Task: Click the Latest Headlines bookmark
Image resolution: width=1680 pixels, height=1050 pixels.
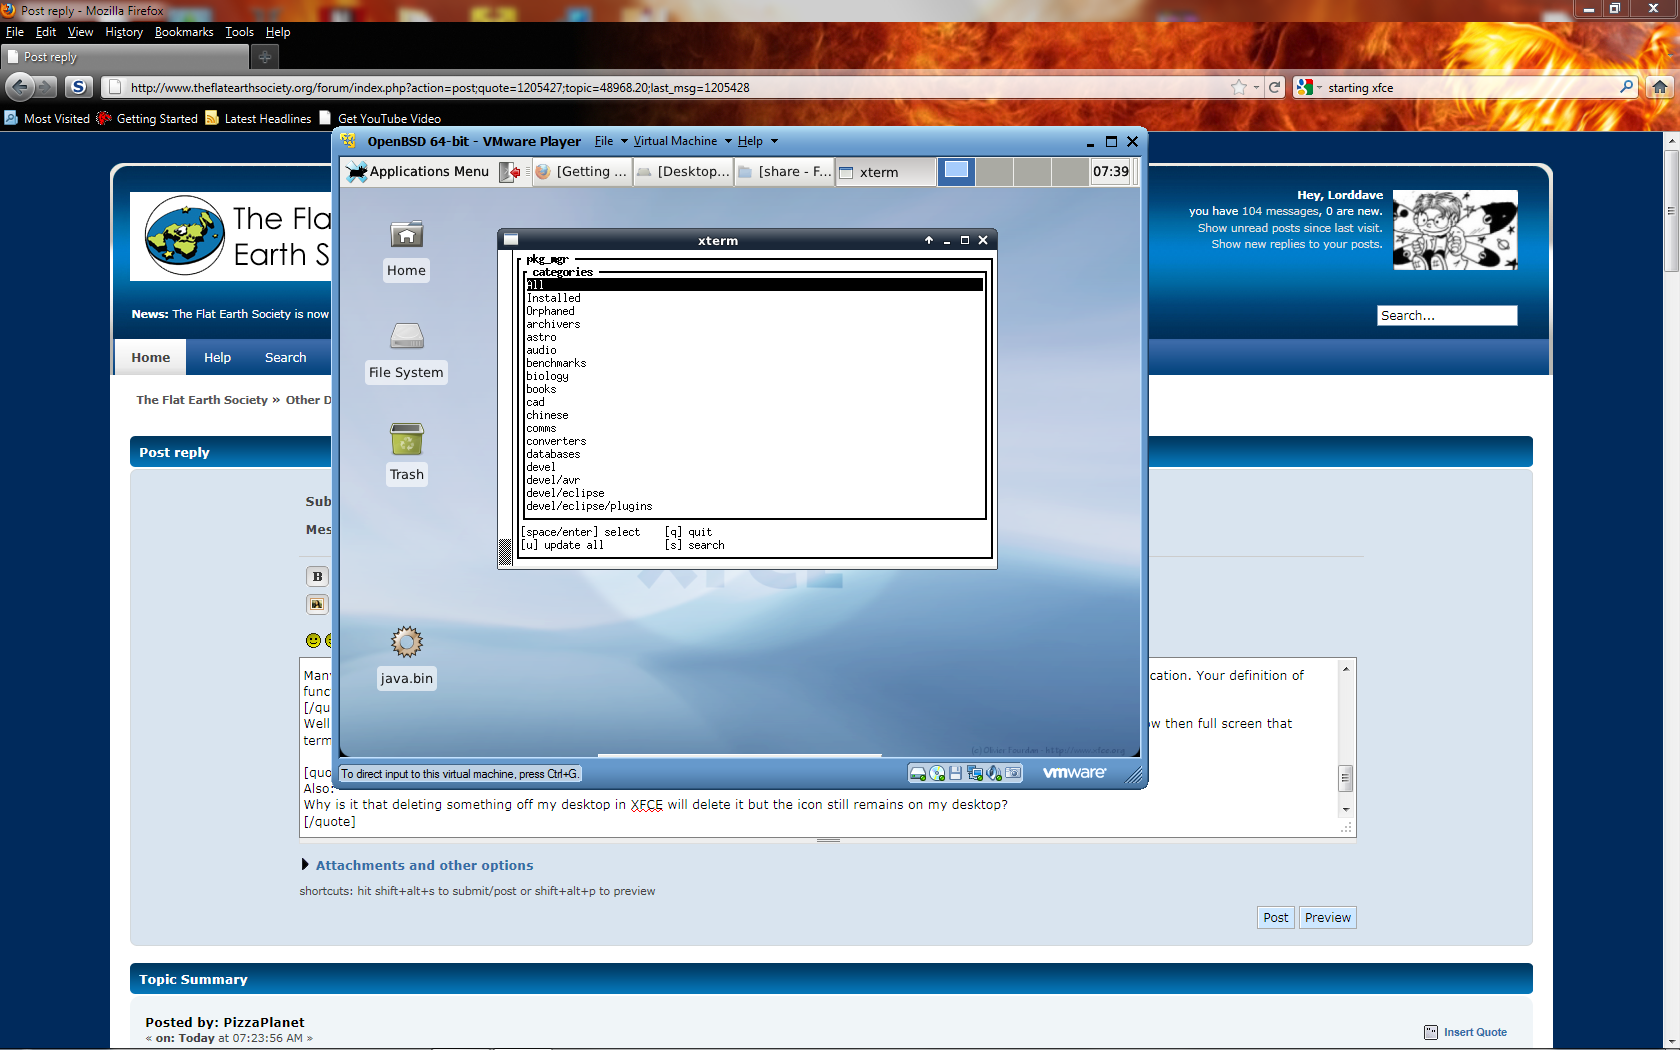Action: tap(258, 118)
